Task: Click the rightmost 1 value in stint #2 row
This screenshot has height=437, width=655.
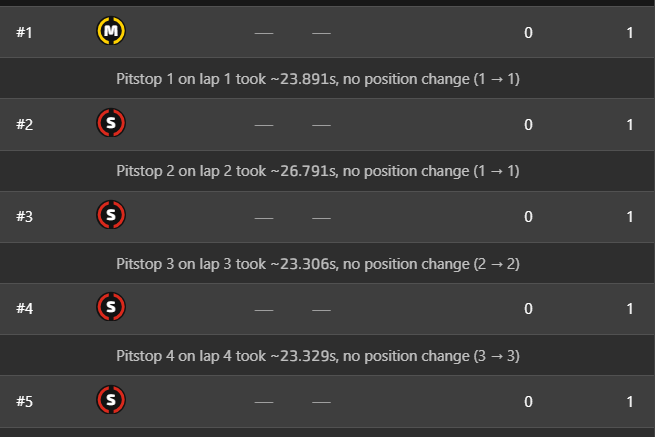Action: pos(630,125)
